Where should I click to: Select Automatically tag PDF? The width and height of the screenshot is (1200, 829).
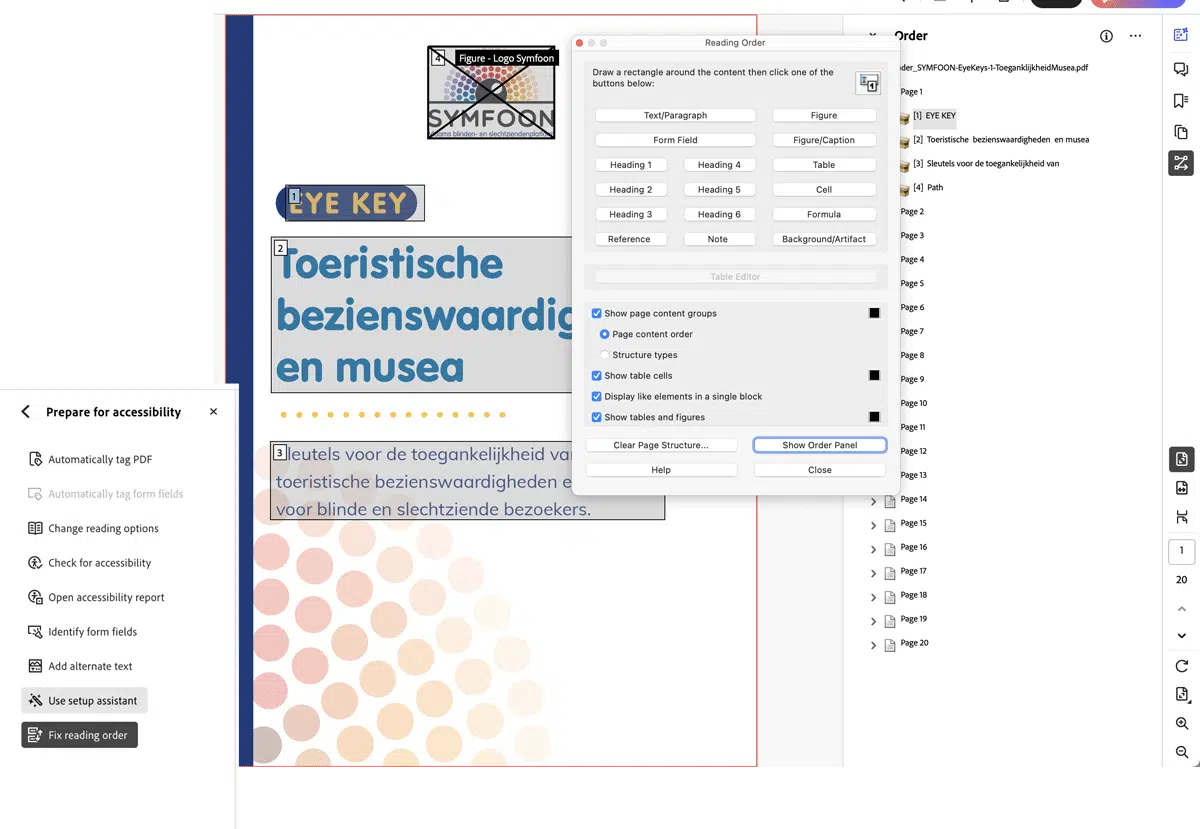click(x=90, y=460)
